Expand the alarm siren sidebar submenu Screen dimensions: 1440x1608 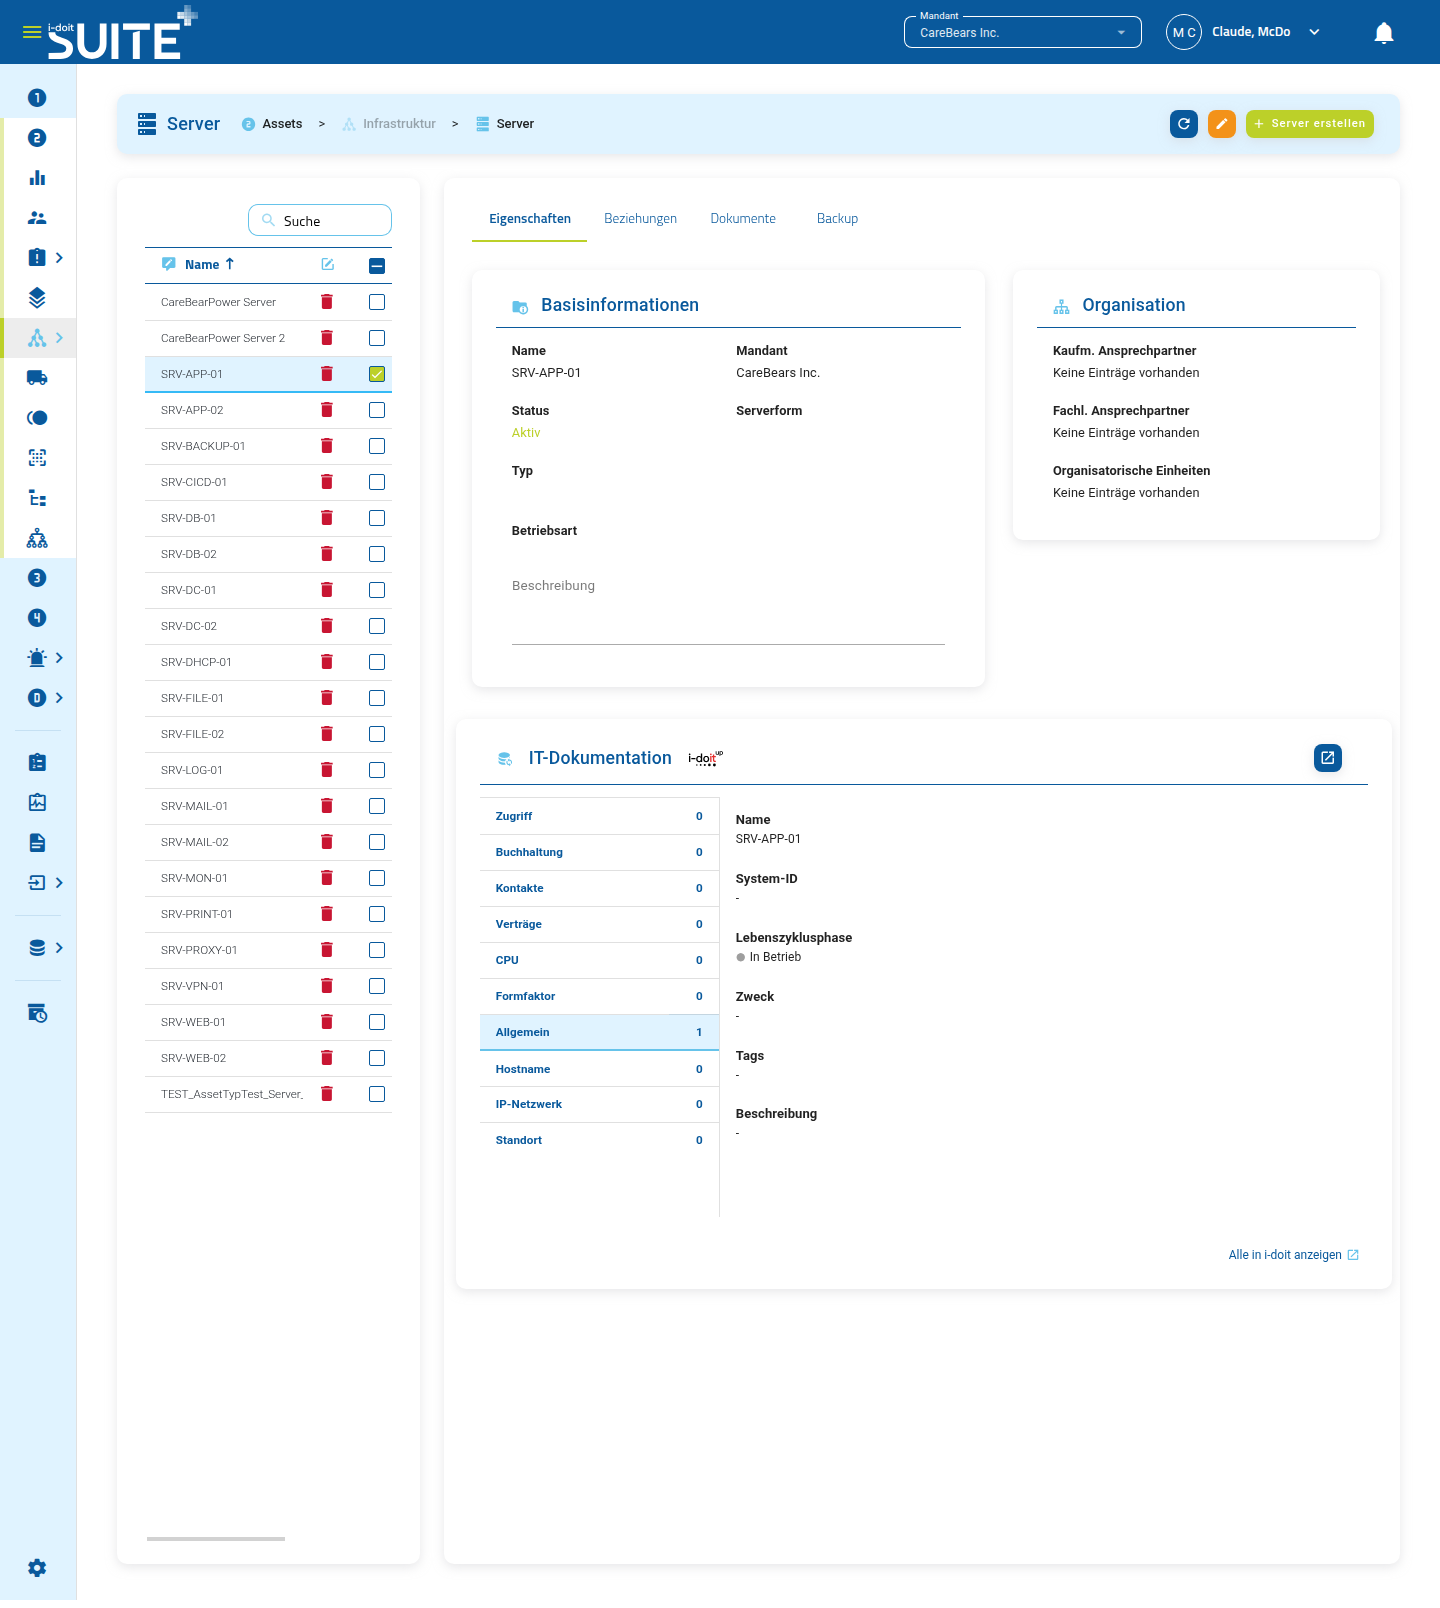point(59,658)
